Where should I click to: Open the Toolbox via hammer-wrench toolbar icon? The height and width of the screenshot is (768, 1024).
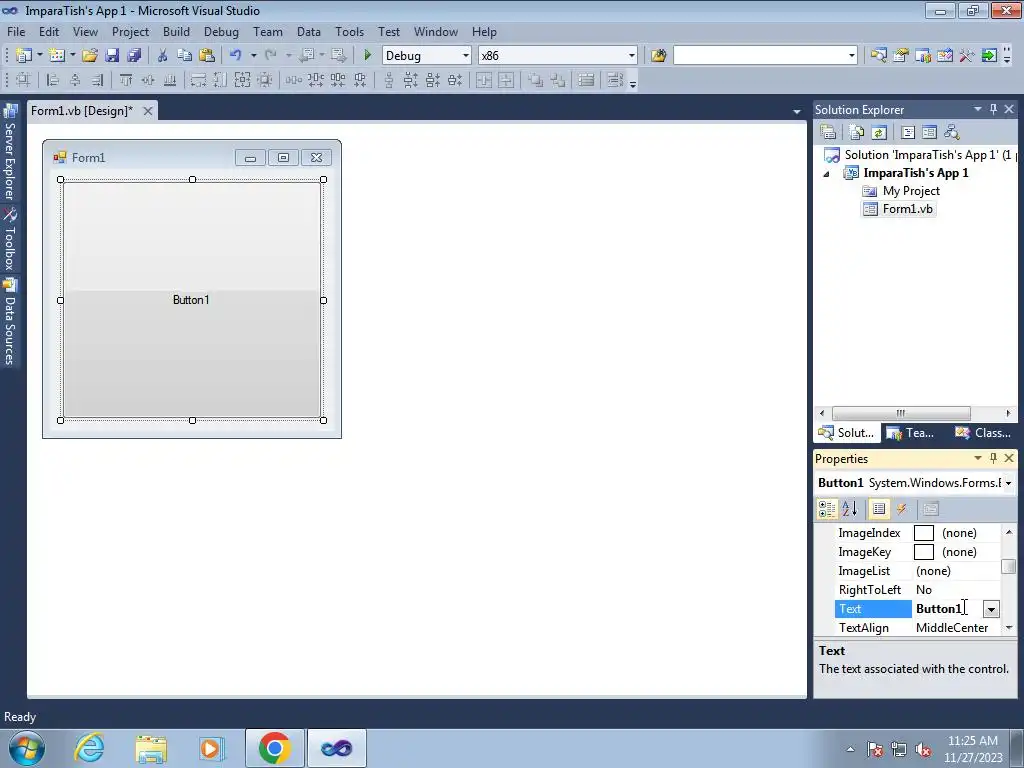(967, 56)
